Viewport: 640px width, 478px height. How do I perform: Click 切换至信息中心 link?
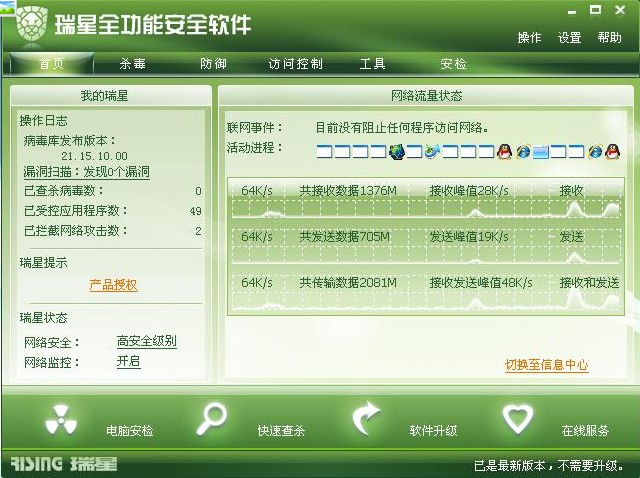tap(547, 365)
